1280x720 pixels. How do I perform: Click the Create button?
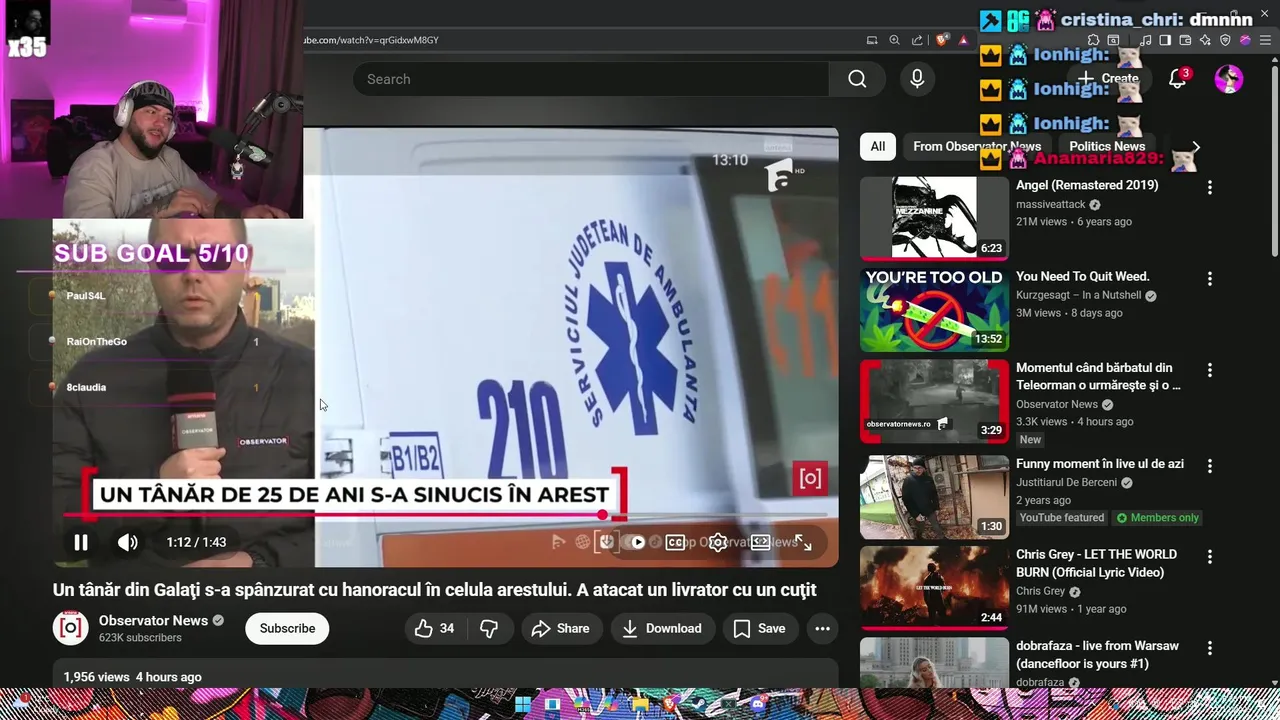point(1108,78)
